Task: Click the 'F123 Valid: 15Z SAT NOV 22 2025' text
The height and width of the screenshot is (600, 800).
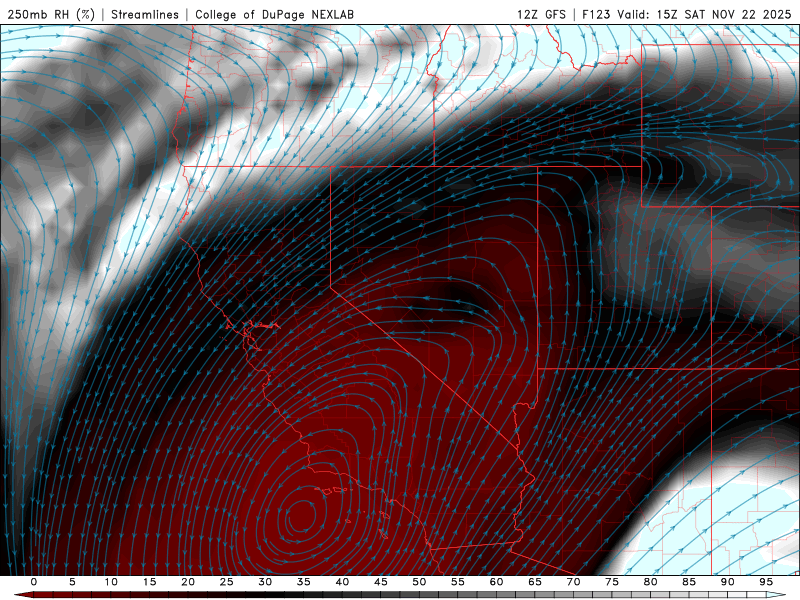Action: tap(686, 14)
